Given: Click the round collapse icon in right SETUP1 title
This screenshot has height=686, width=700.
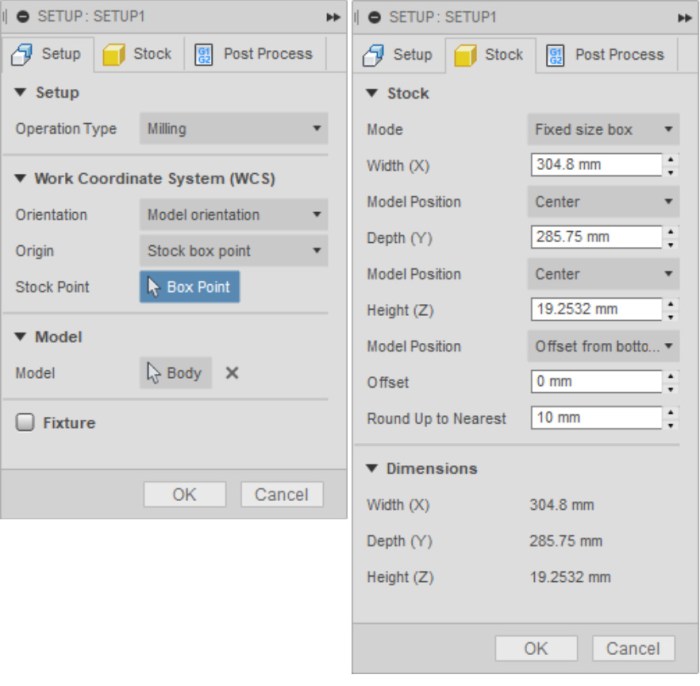Looking at the screenshot, I should point(374,18).
